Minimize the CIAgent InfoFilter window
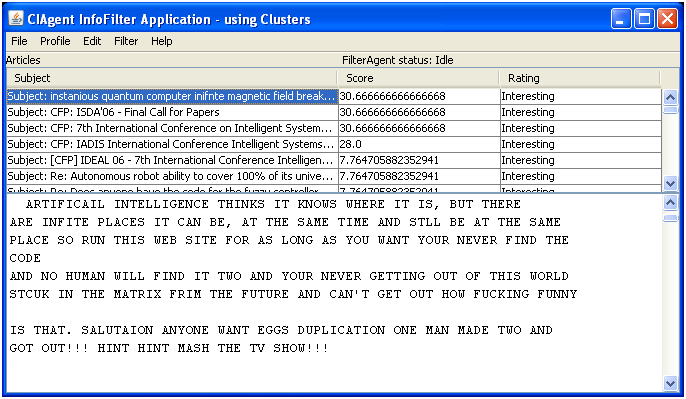 [x=621, y=19]
